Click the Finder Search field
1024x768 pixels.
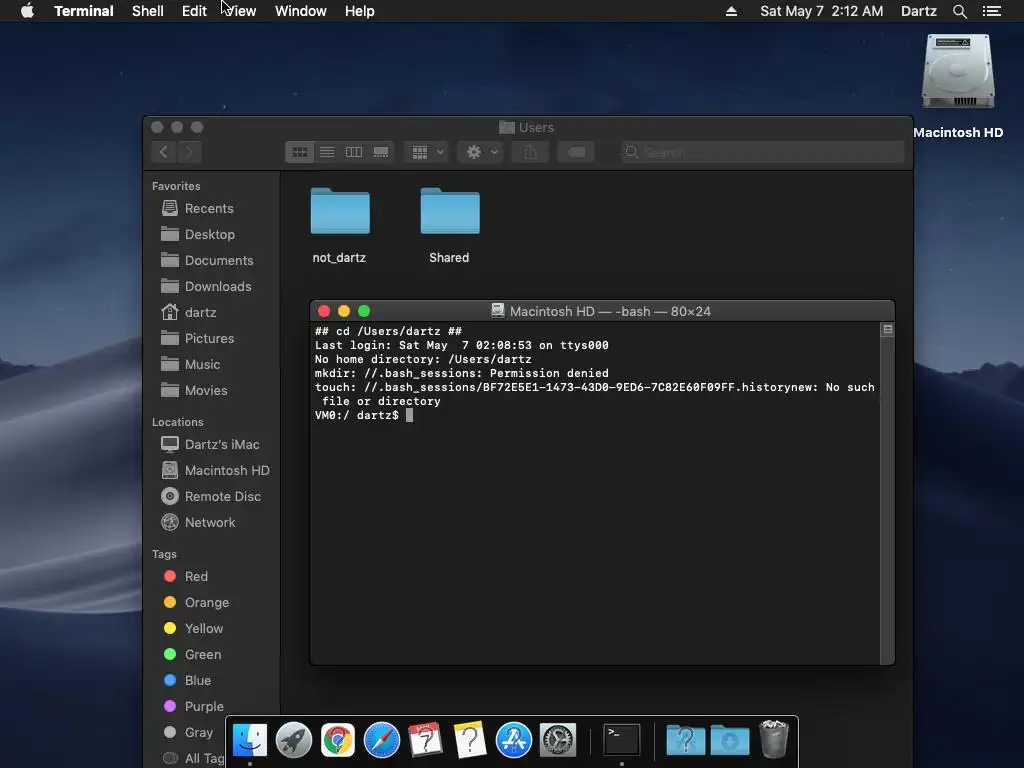point(763,152)
